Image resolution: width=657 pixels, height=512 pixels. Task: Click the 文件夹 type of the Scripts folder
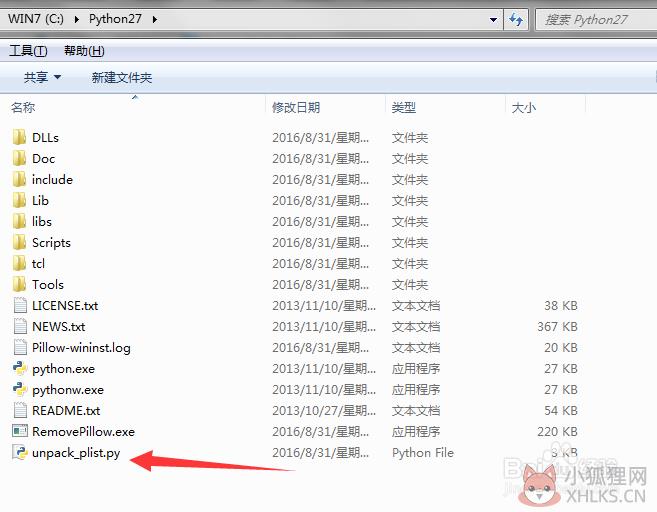click(x=410, y=243)
